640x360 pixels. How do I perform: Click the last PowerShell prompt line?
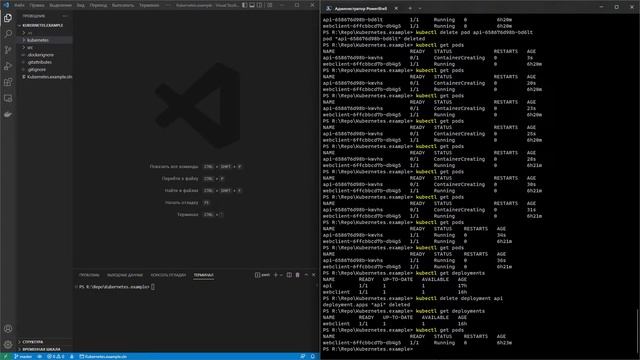tap(367, 349)
